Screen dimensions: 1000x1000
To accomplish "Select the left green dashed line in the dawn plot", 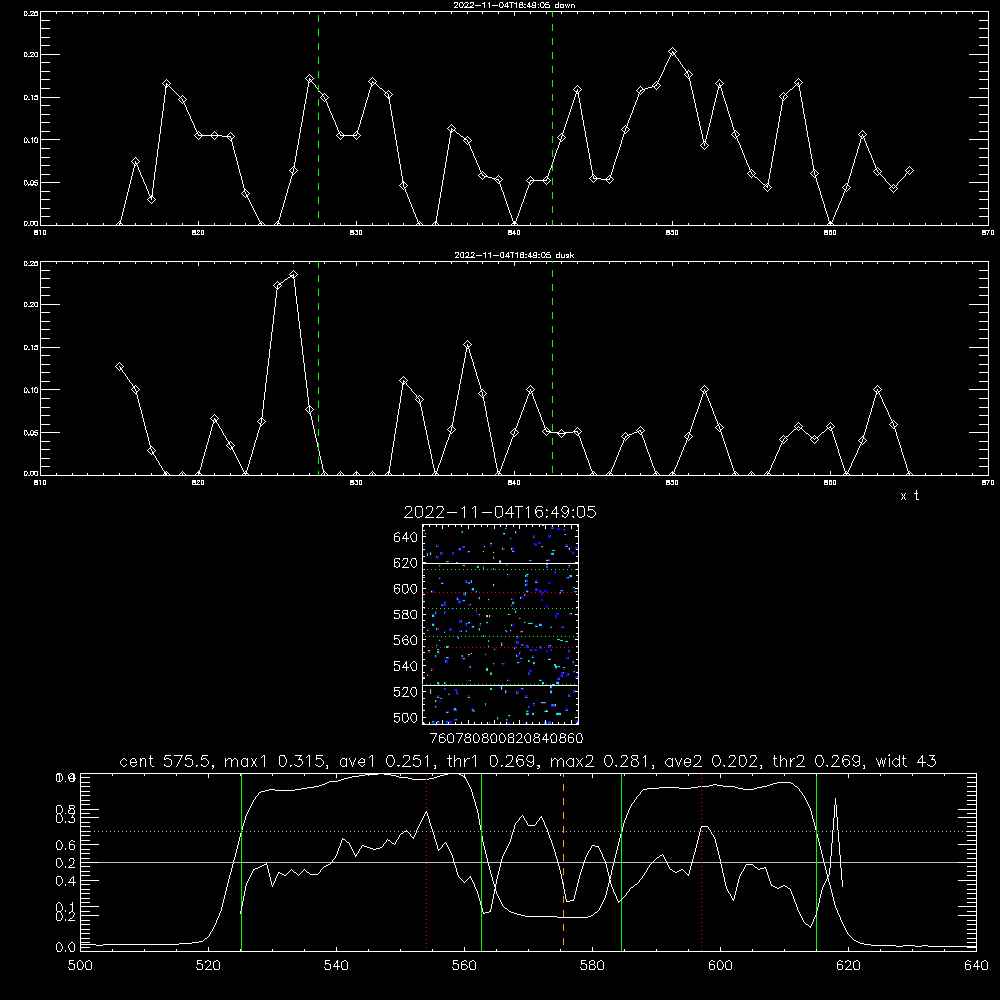I will (x=318, y=118).
